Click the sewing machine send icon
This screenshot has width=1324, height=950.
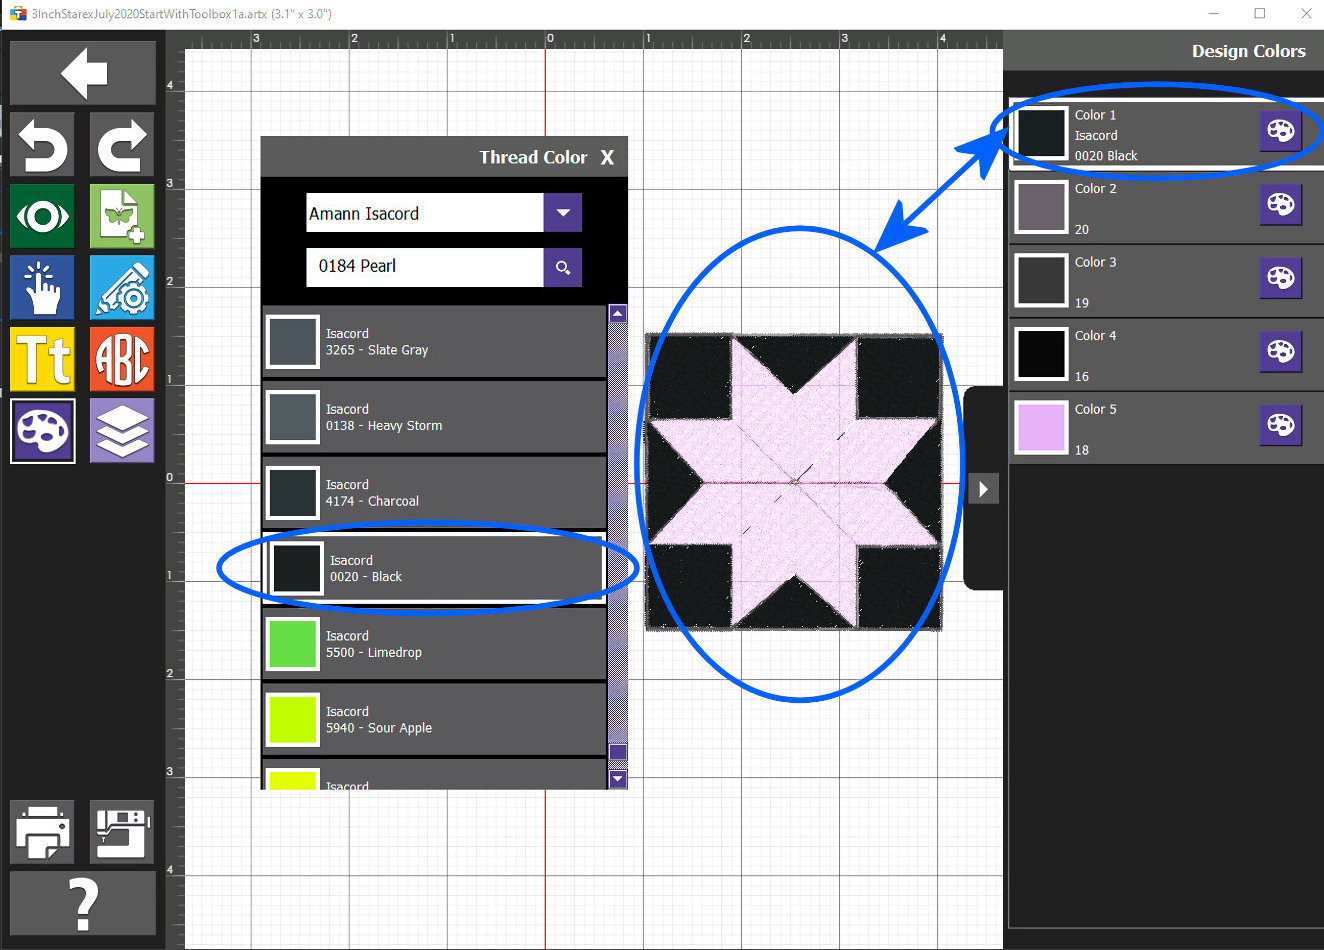click(x=122, y=832)
